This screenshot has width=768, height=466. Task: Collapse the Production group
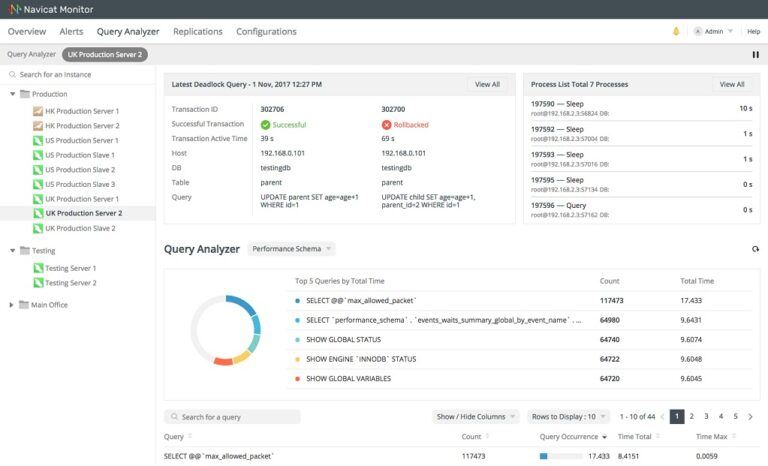12,94
